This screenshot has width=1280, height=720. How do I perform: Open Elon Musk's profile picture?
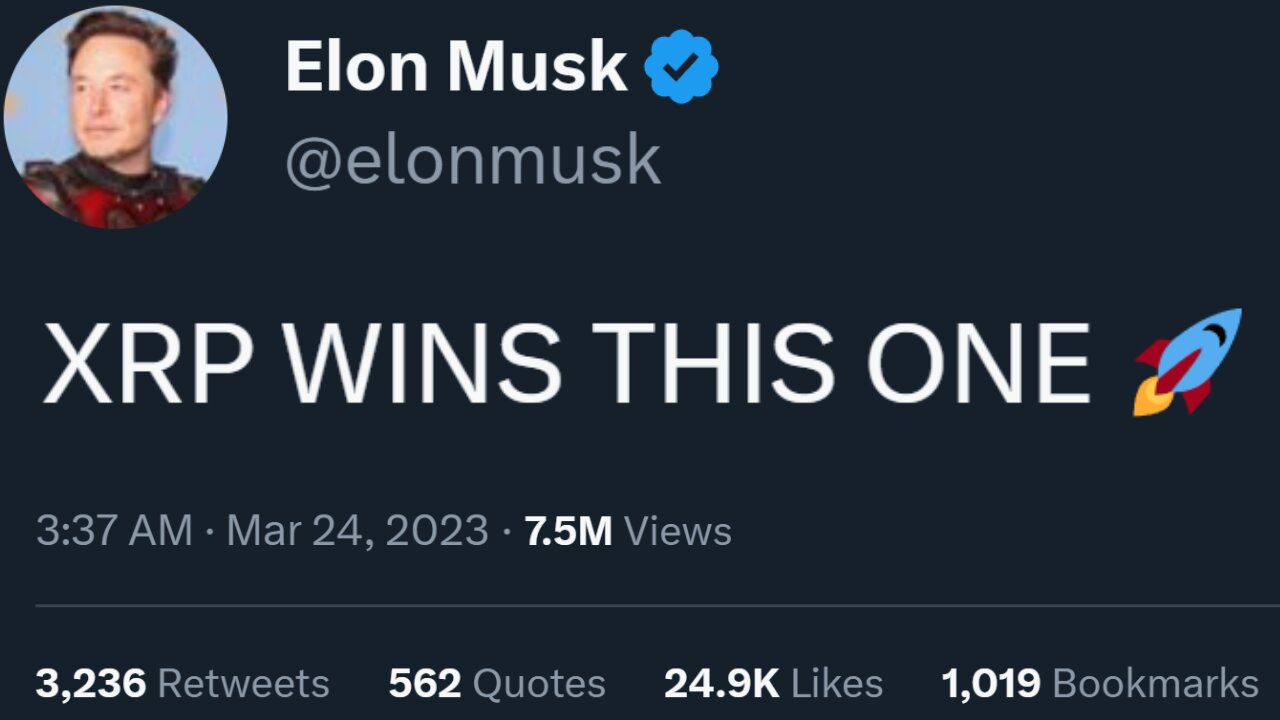coord(114,116)
